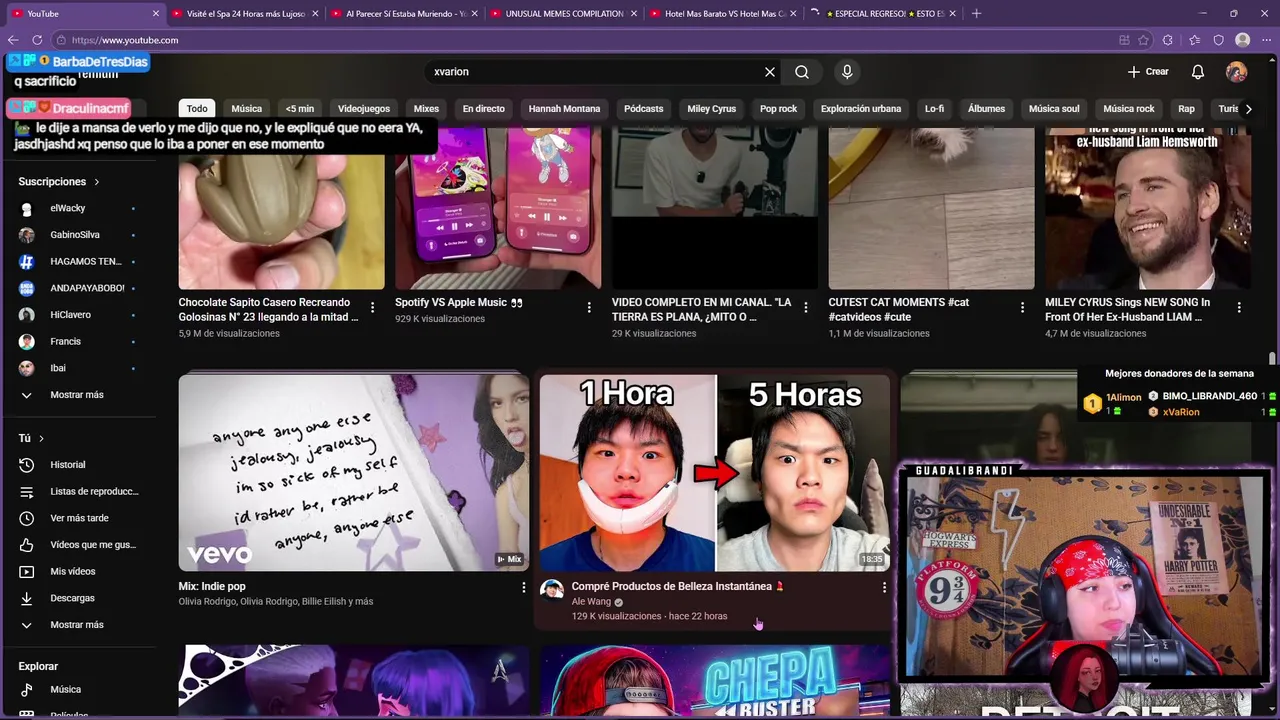Open options for Miley Cyrus video
This screenshot has width=1280, height=720.
(1239, 308)
